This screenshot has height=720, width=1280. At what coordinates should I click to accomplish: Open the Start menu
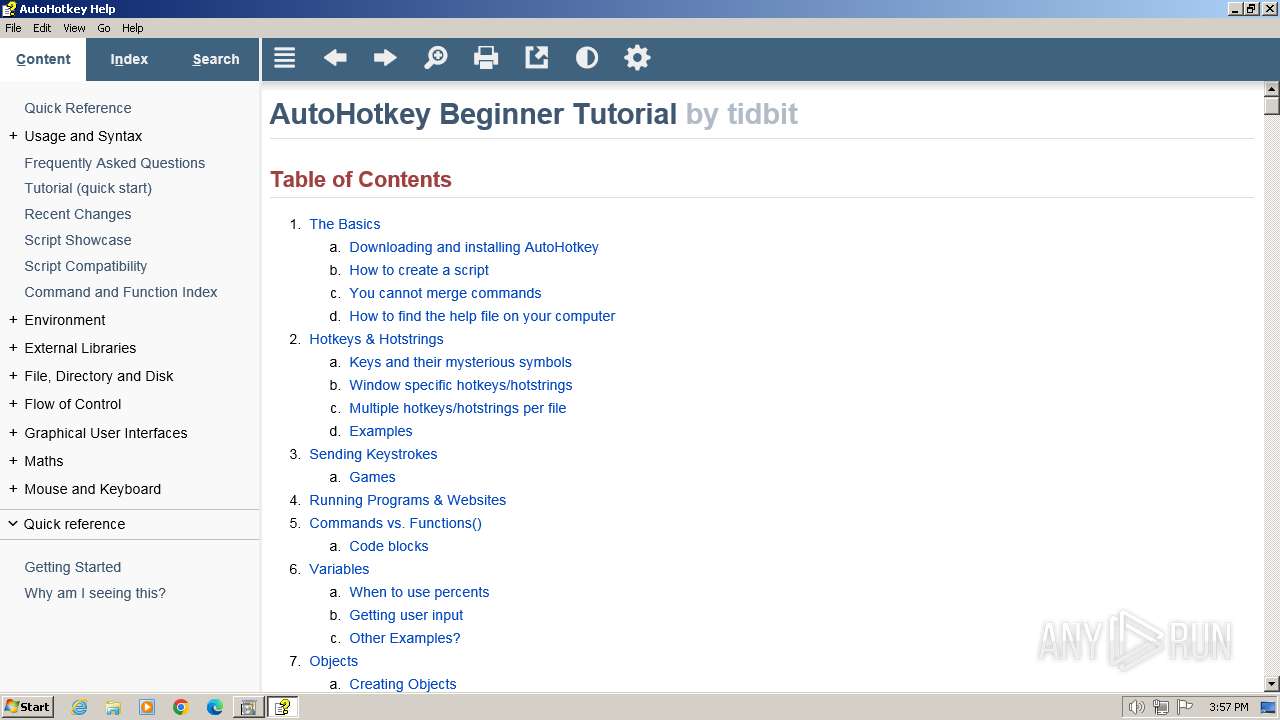pyautogui.click(x=28, y=707)
